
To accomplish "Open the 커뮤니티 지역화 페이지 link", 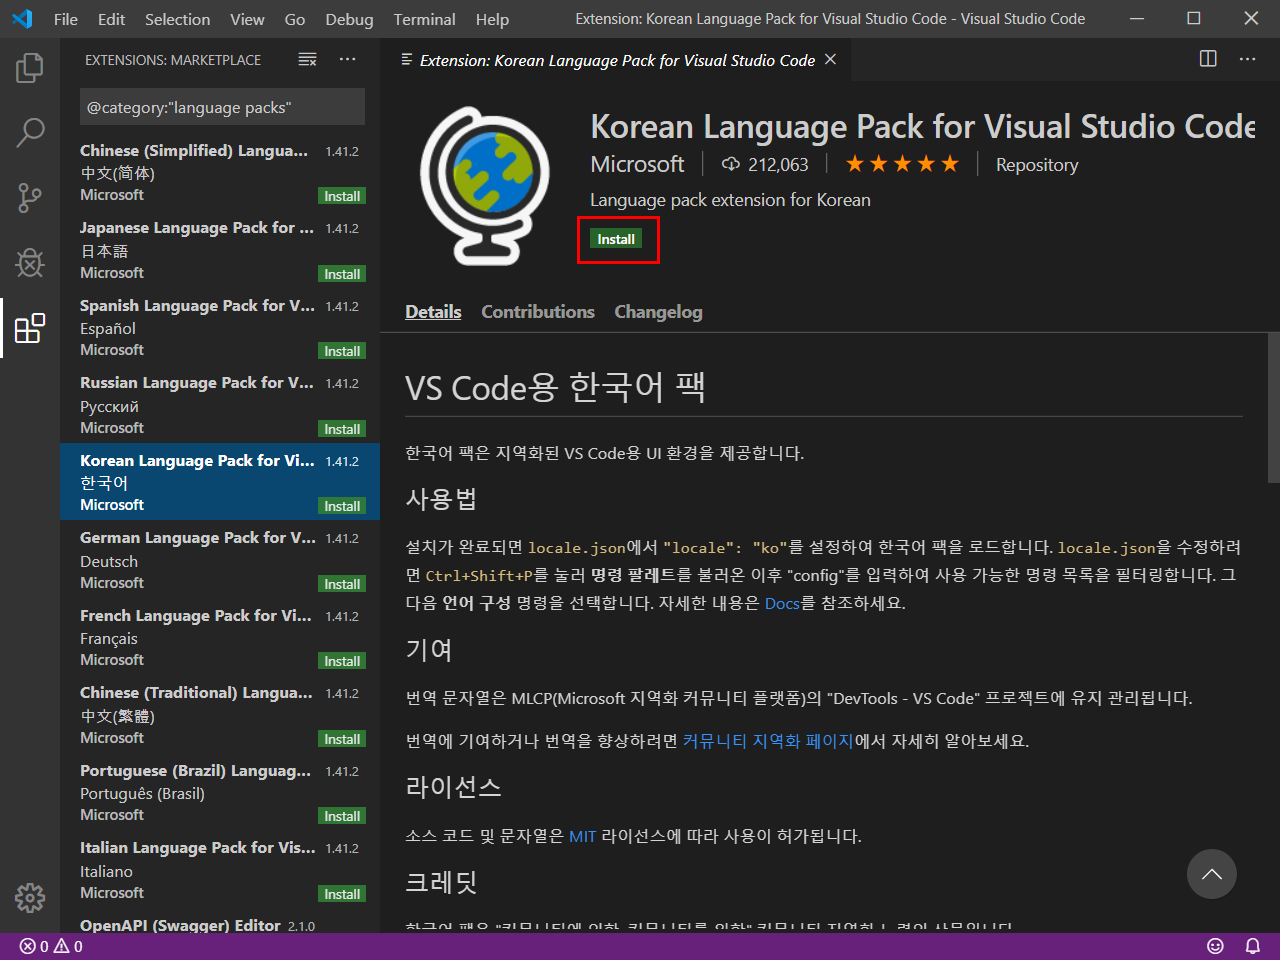I will 768,741.
